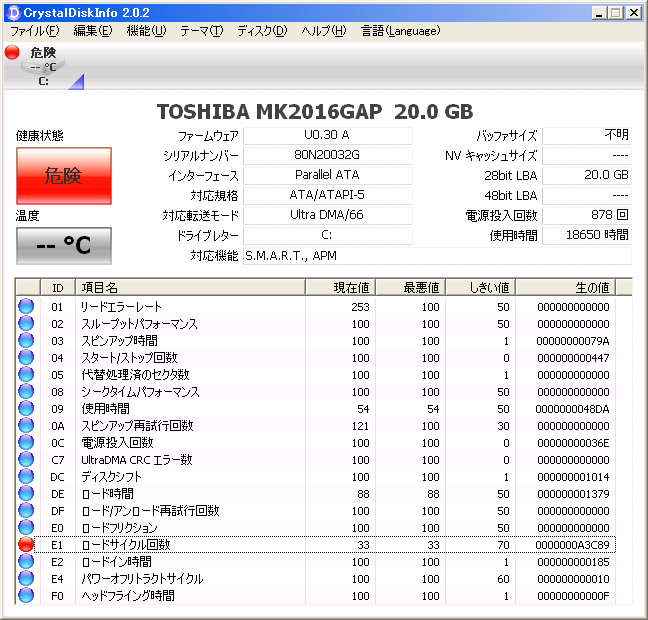Open the ディスク(D) menu
The width and height of the screenshot is (648, 620).
point(262,31)
